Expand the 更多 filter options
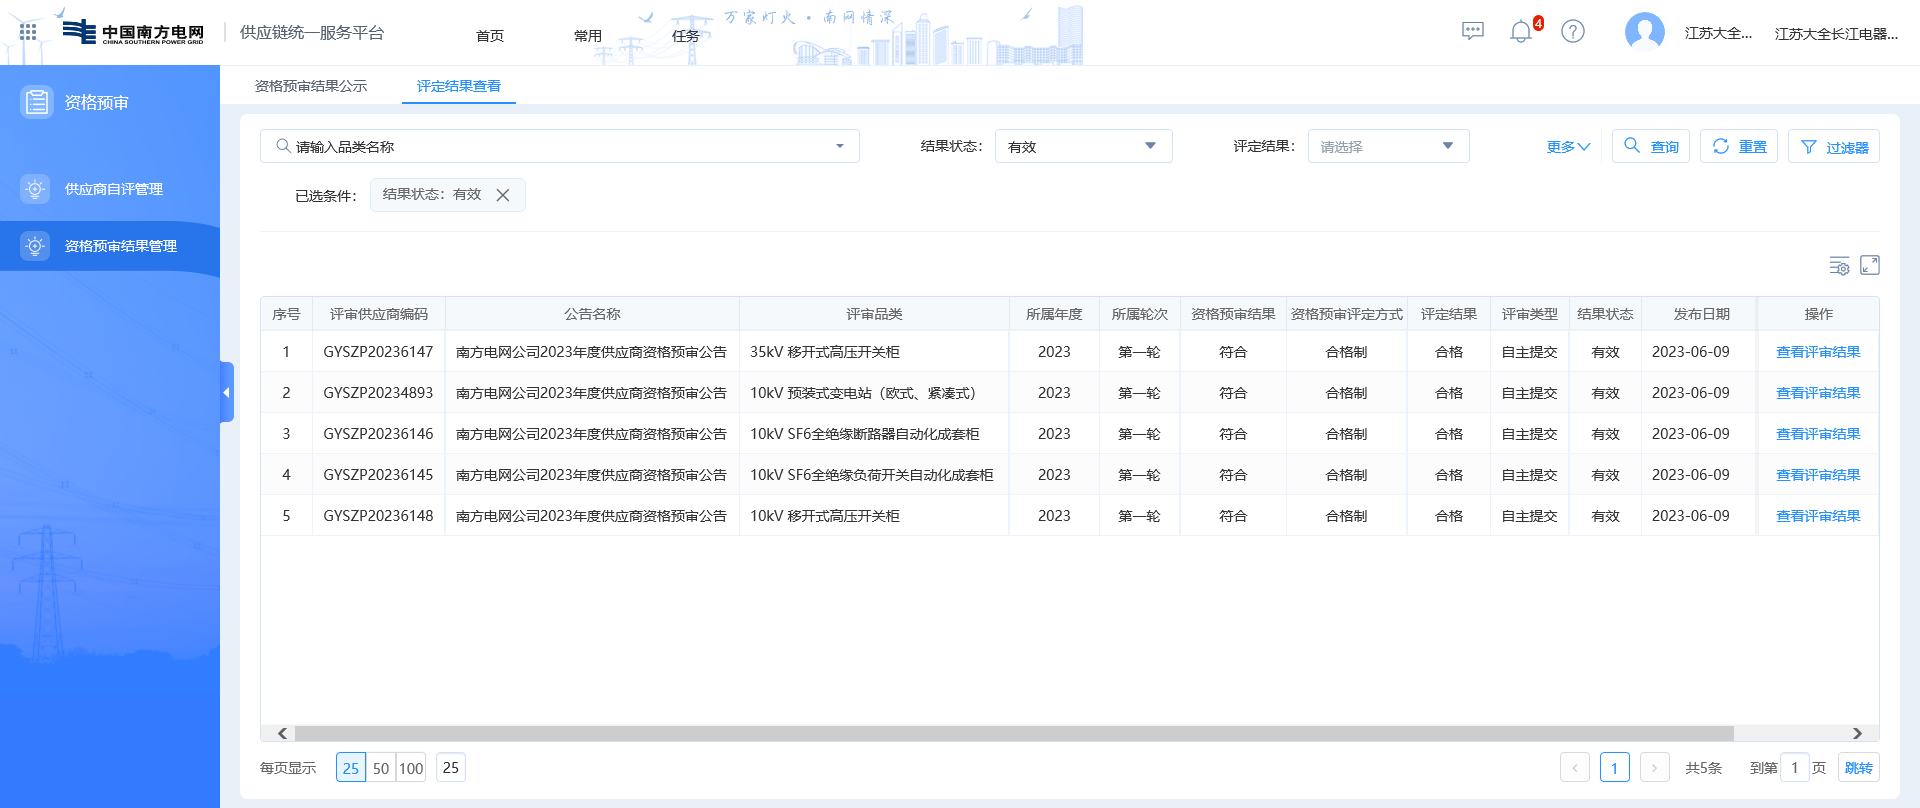 1567,147
